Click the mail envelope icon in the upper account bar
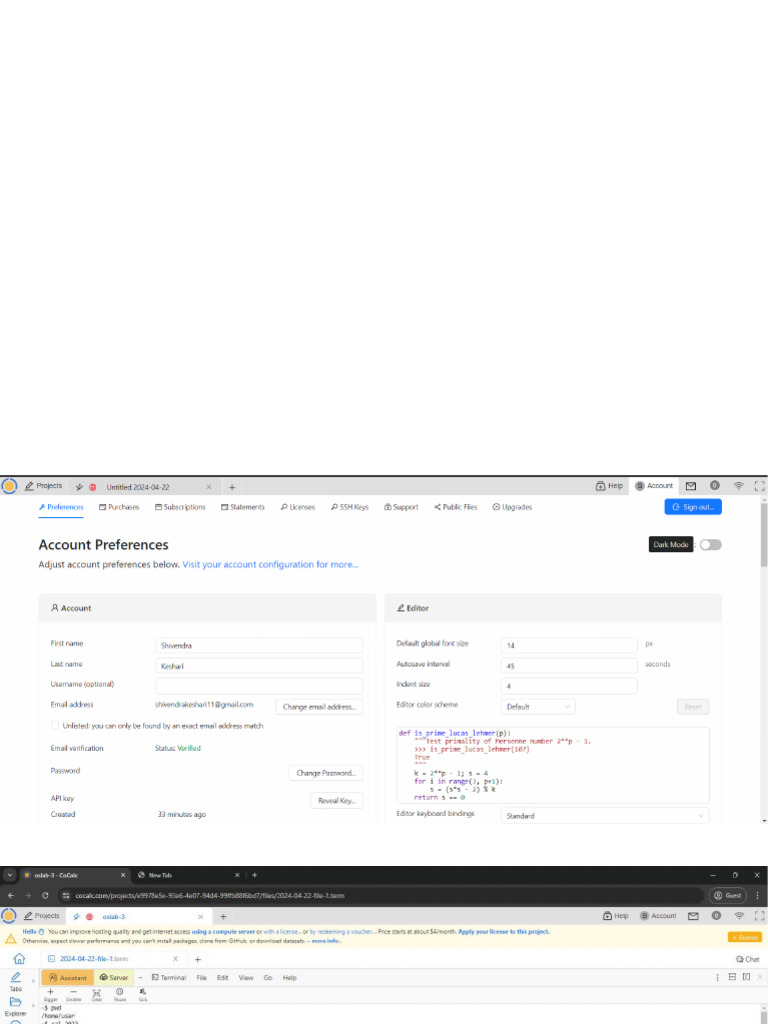 [x=690, y=486]
